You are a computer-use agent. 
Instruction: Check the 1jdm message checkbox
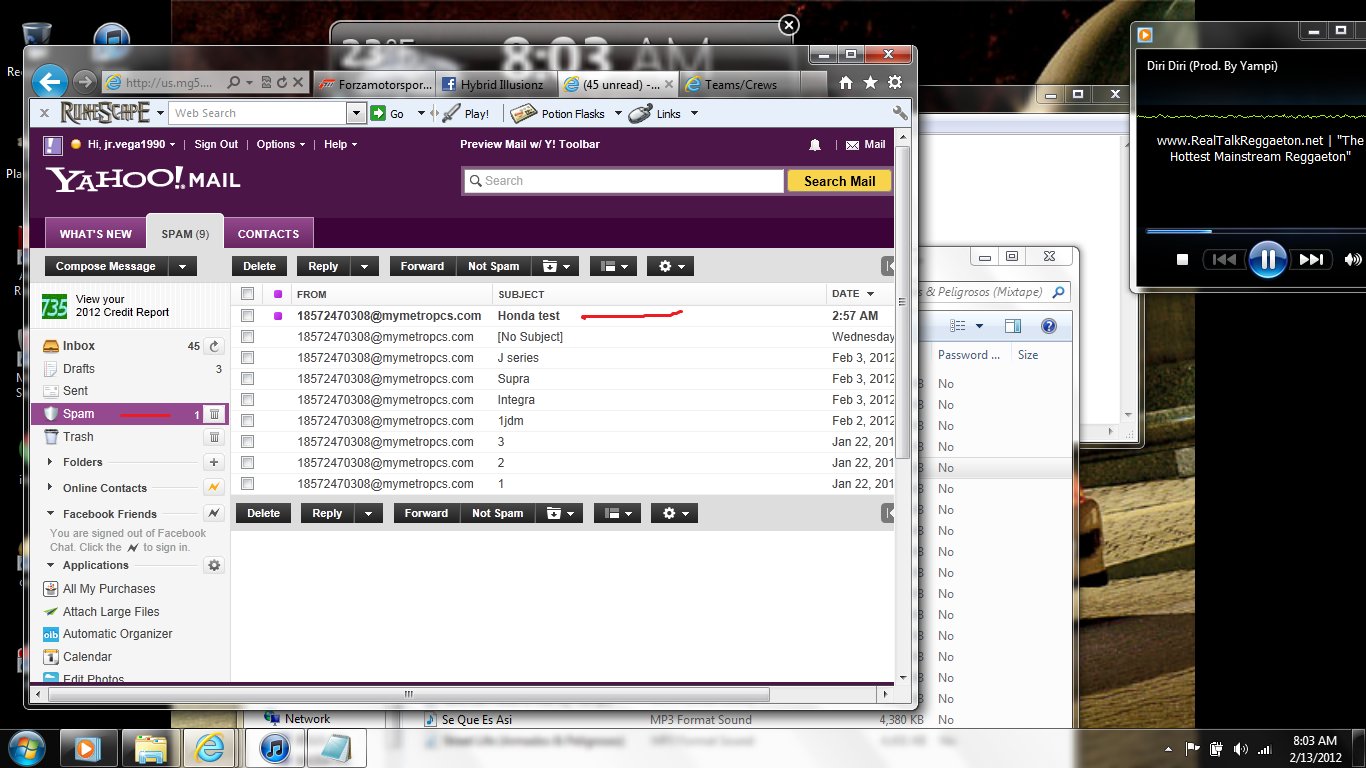click(x=248, y=421)
